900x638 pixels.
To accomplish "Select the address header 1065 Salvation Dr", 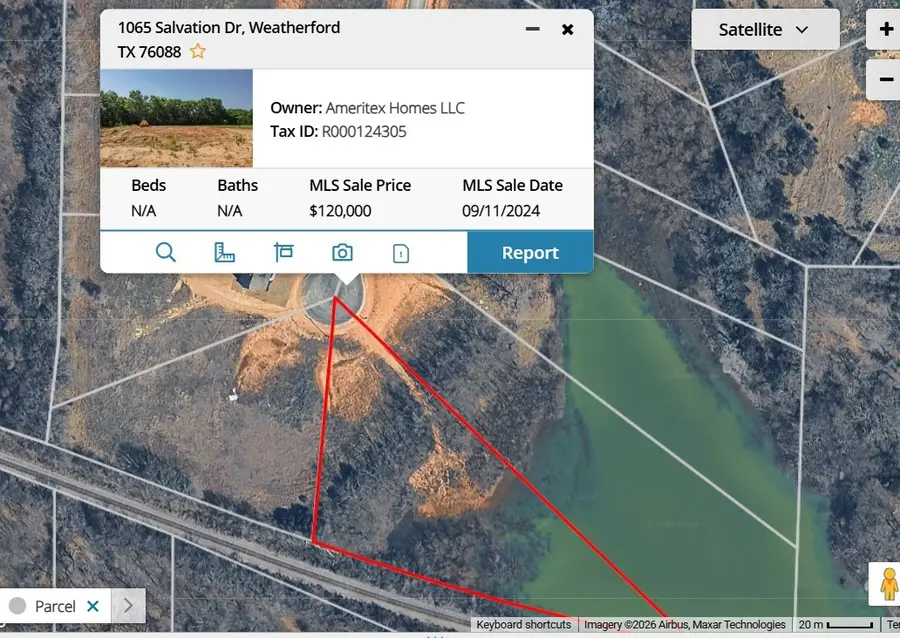I will (x=228, y=28).
